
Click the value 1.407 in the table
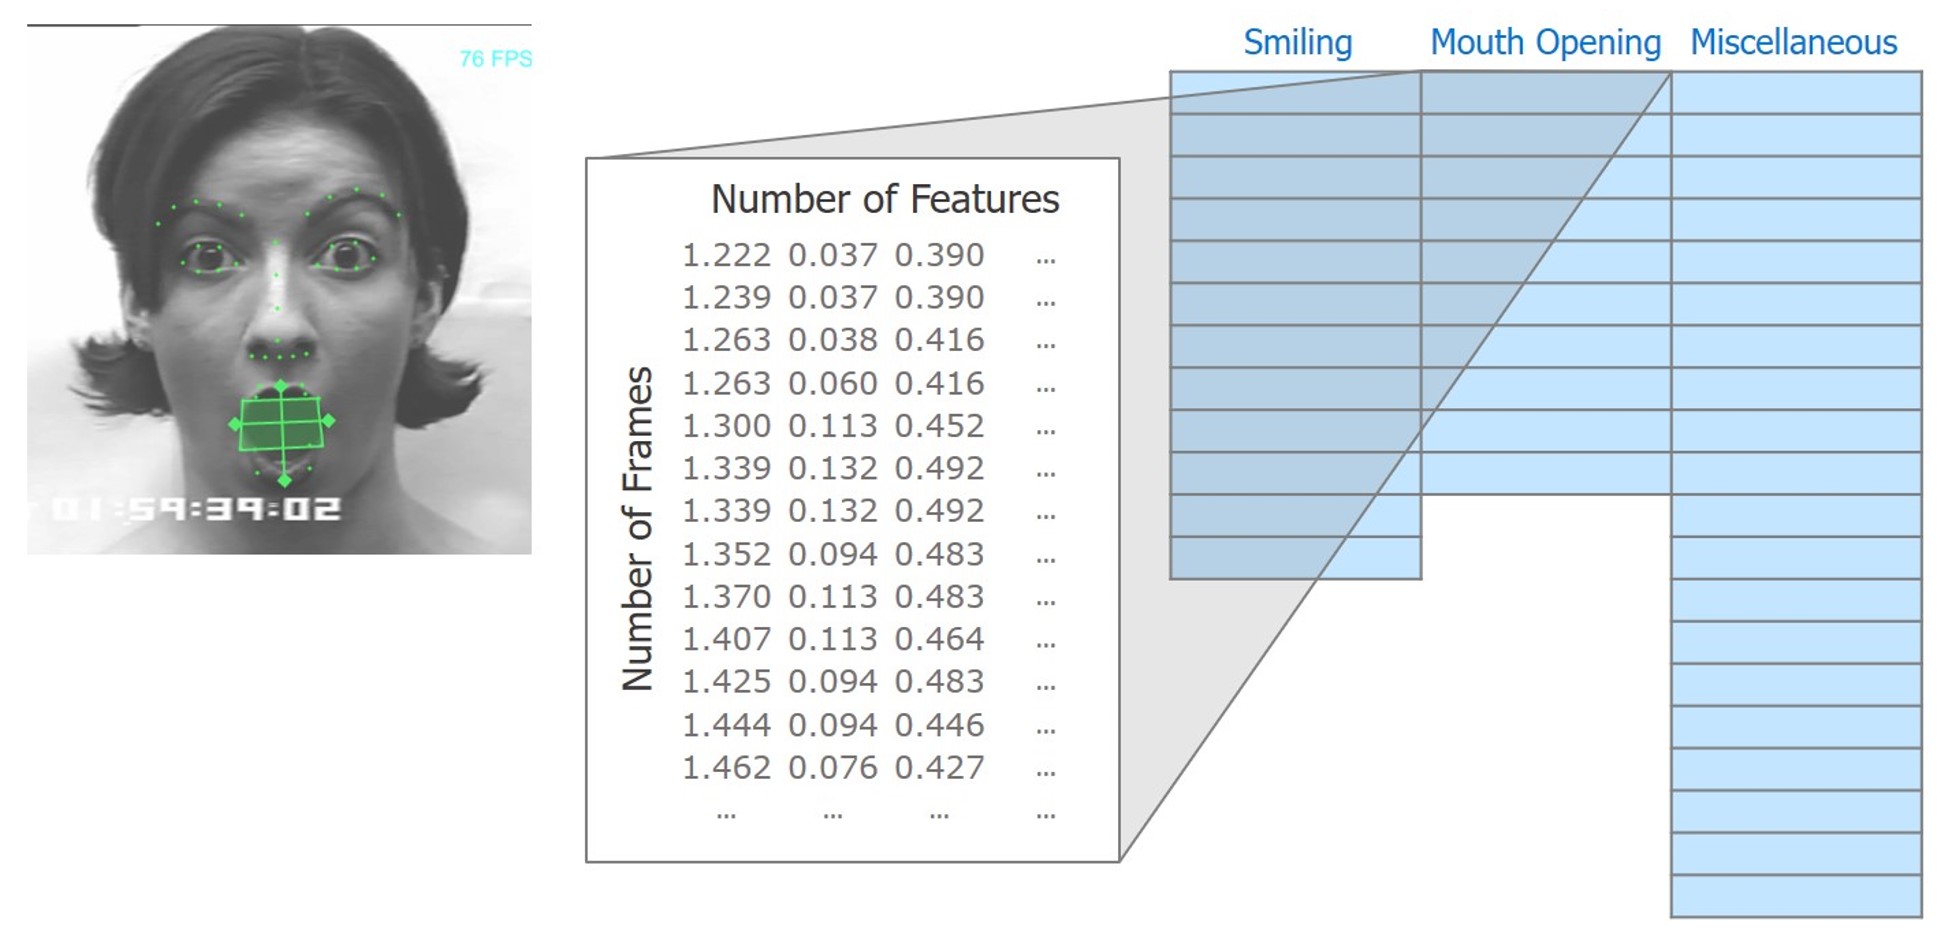[726, 639]
